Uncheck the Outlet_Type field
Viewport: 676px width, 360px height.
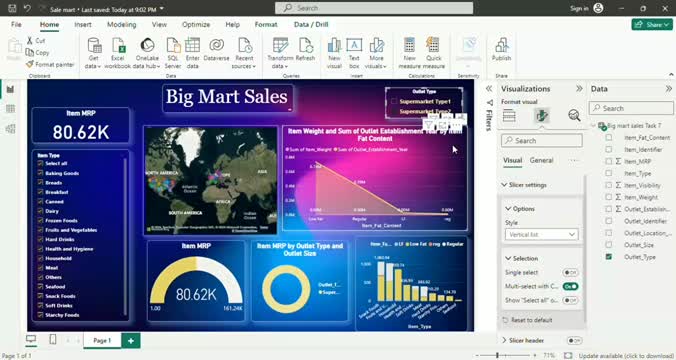coord(608,257)
